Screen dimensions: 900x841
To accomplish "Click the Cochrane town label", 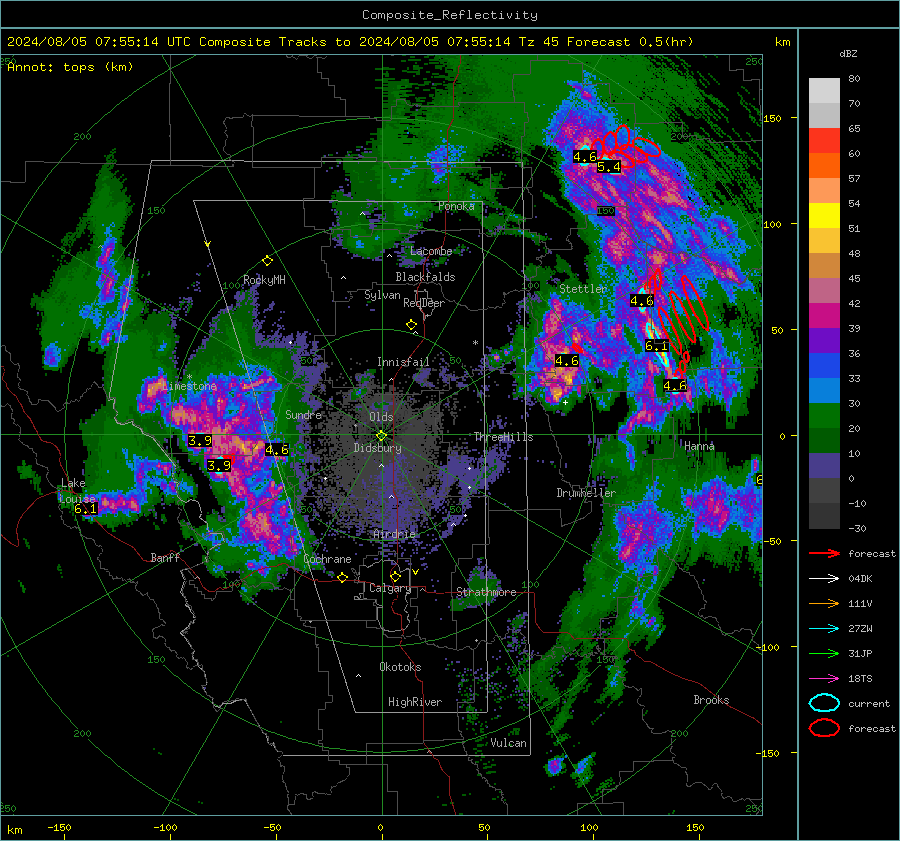I will [327, 559].
